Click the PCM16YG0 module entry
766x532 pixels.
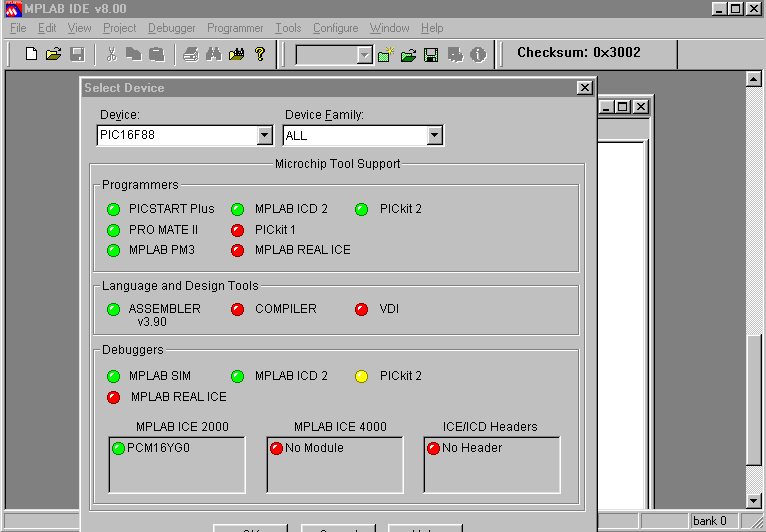(x=158, y=448)
